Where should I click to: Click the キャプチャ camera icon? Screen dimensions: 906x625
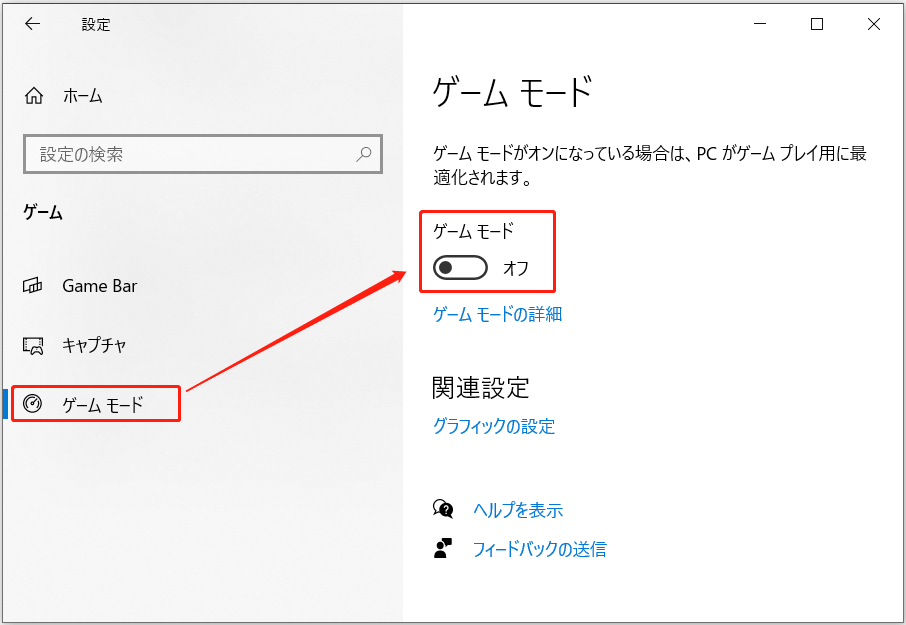pyautogui.click(x=34, y=345)
